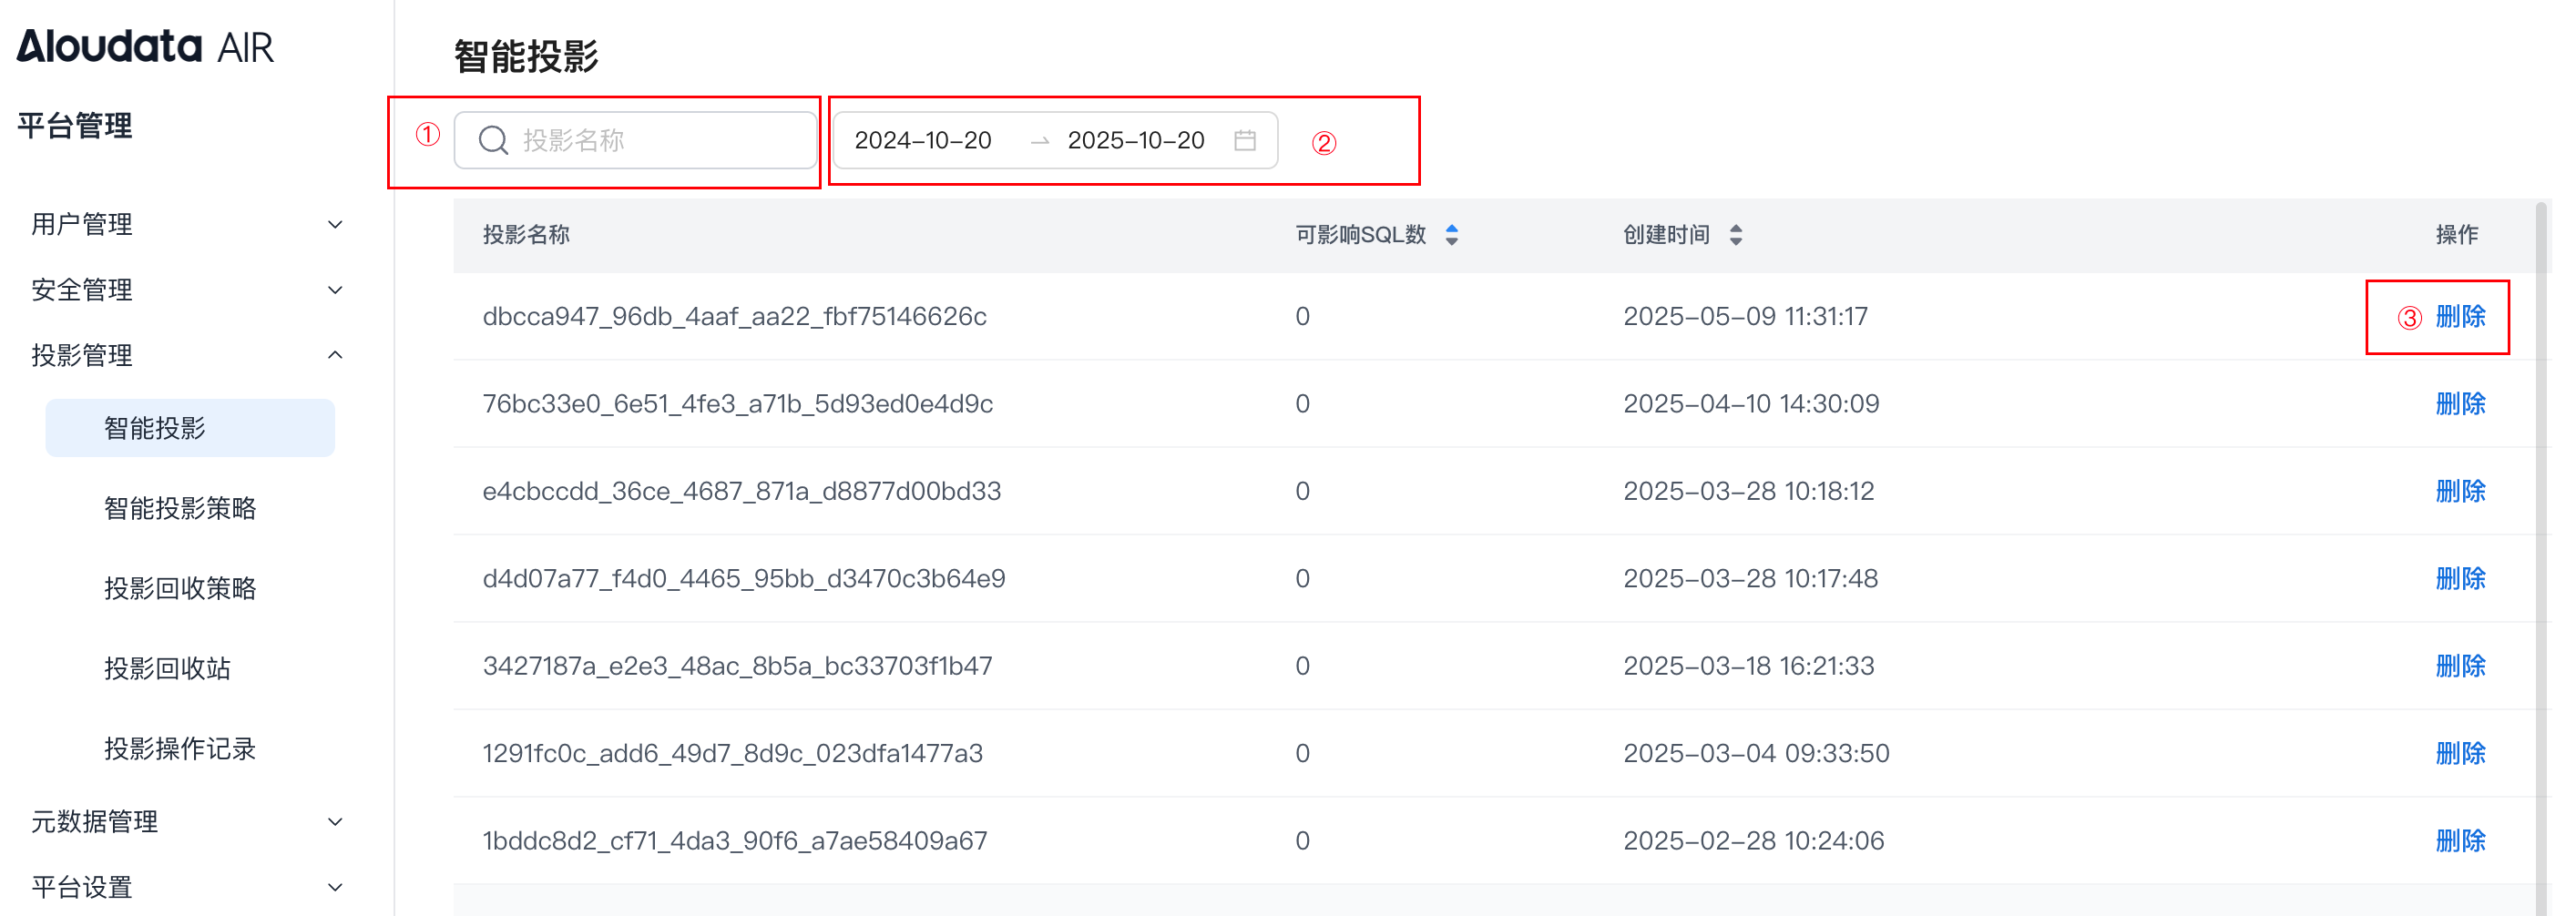Delete projection 76bc33e0_6e51_4fe3_a71b_5d93ed0e4d9c
Image resolution: width=2576 pixels, height=916 pixels.
click(x=2459, y=404)
